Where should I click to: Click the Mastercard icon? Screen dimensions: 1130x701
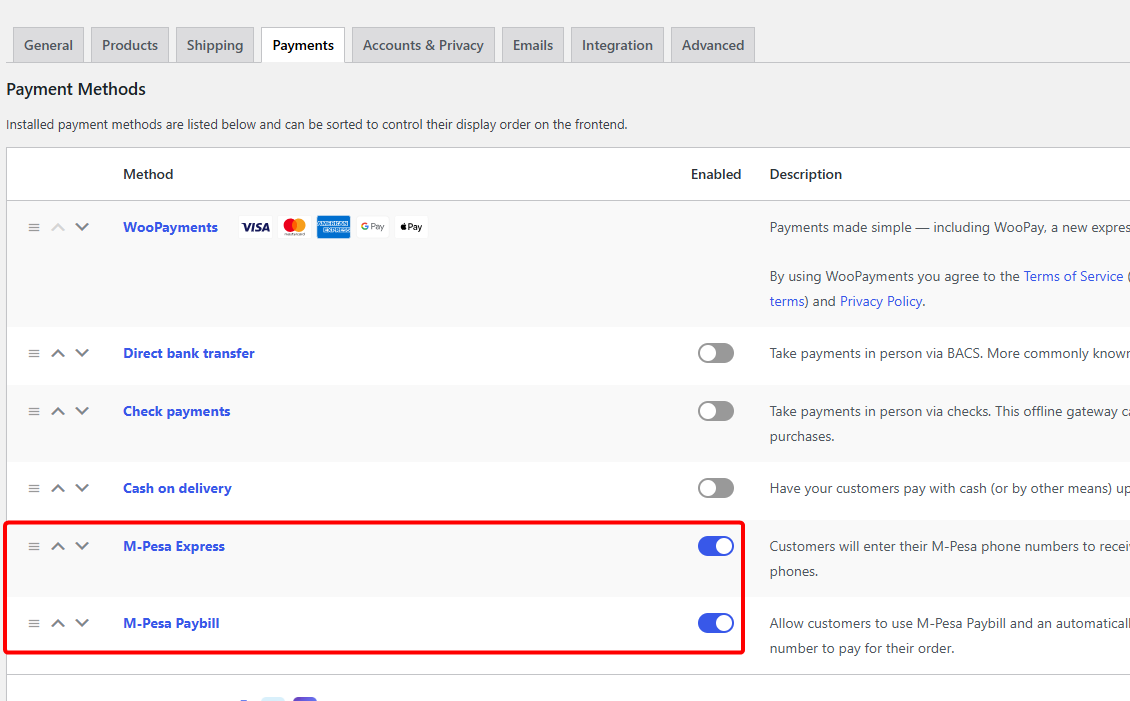[x=295, y=227]
